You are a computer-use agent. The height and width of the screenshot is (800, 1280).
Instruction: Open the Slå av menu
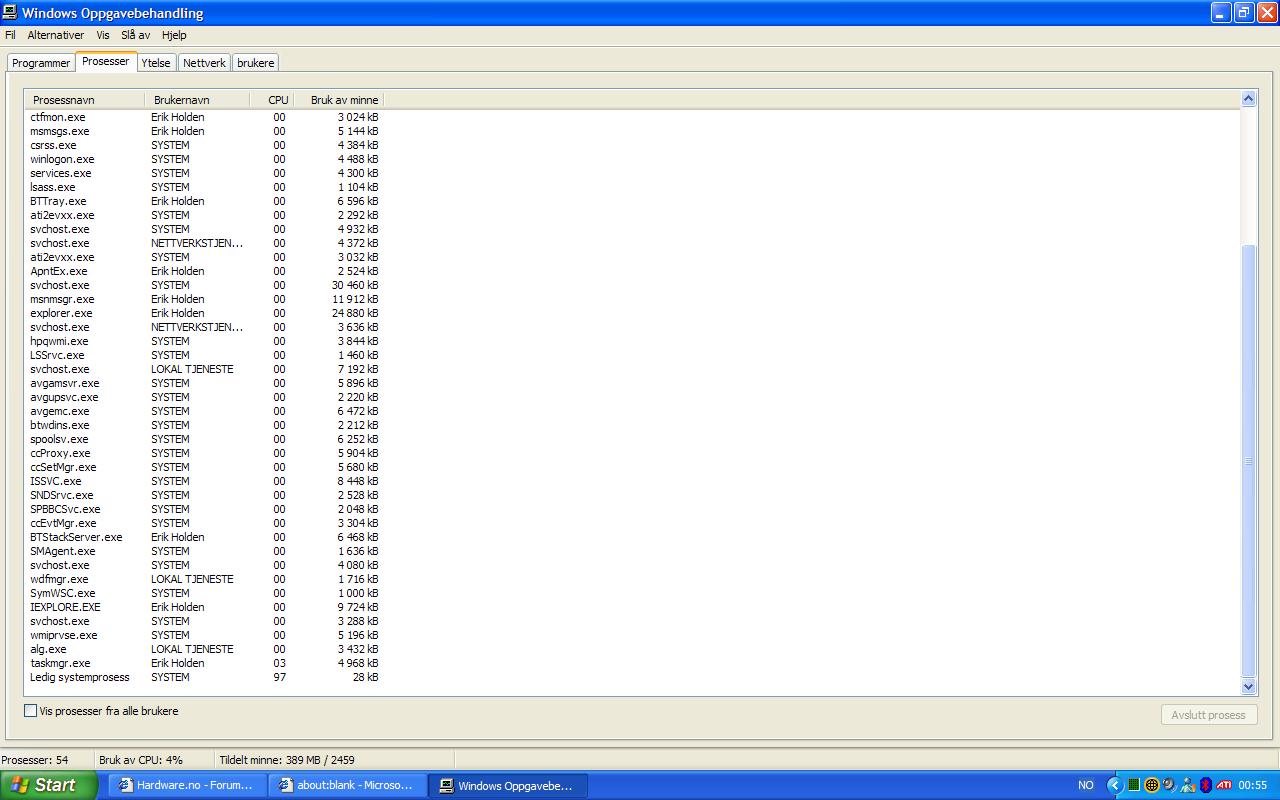point(136,35)
